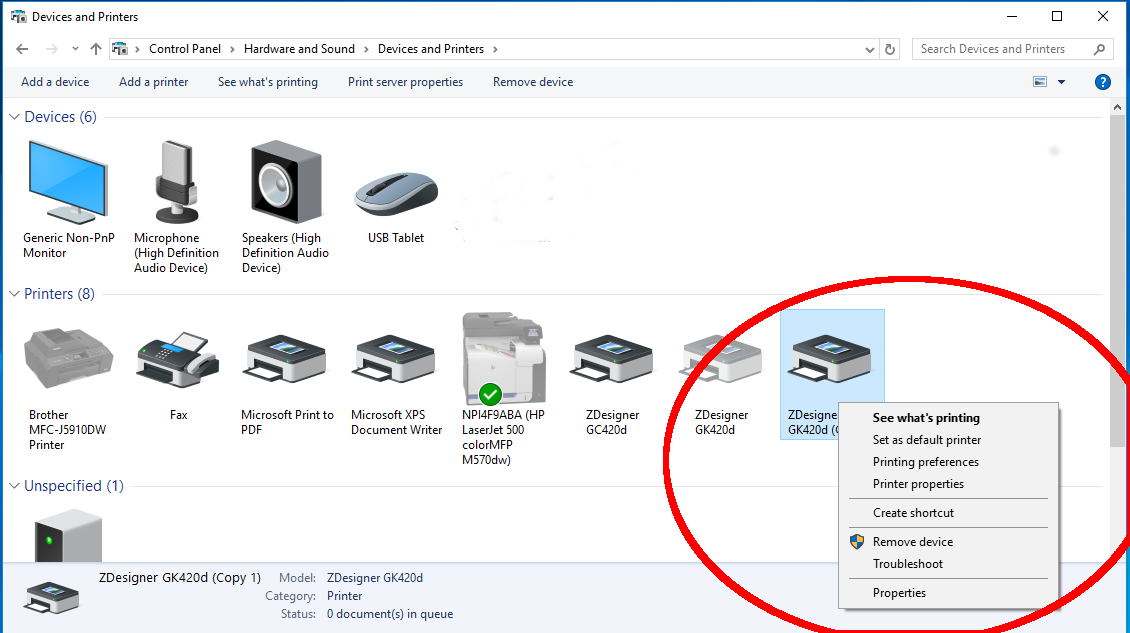
Task: Click the Model value ZDesigner GK420d
Action: coord(375,577)
